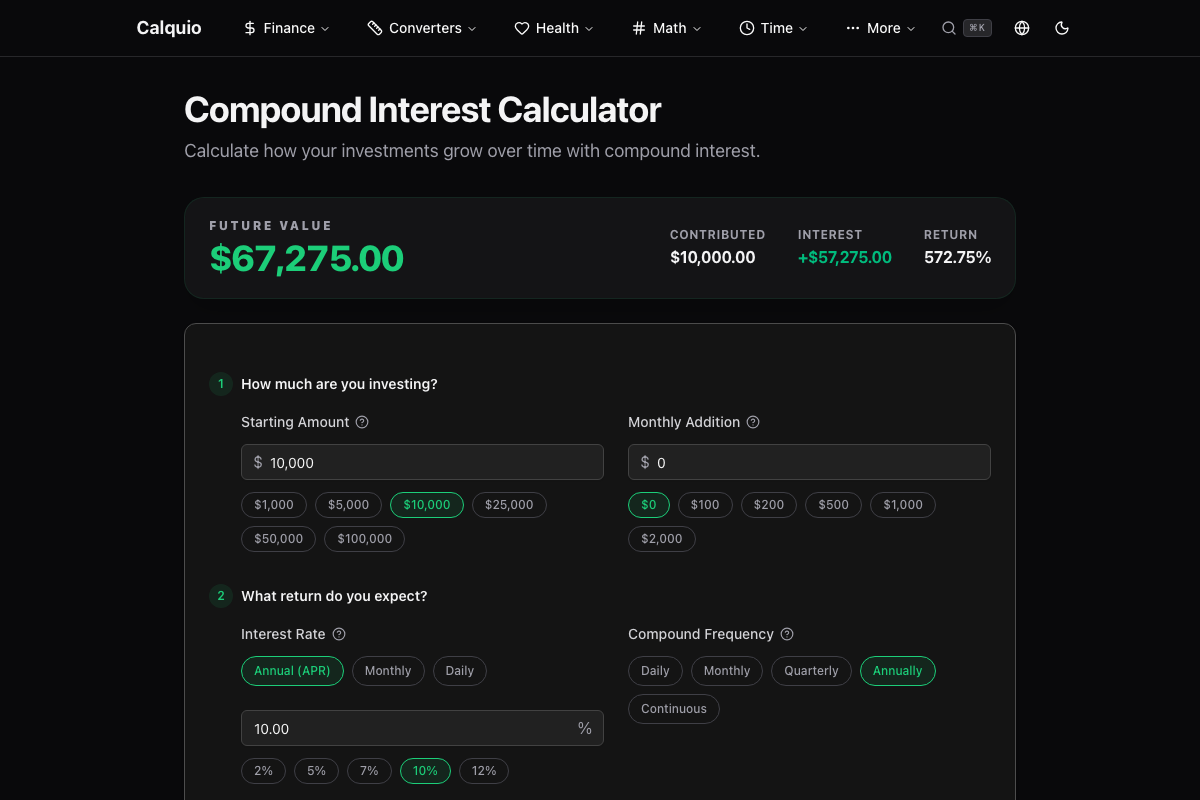Click the Starting Amount help icon
1200x800 pixels.
(362, 422)
